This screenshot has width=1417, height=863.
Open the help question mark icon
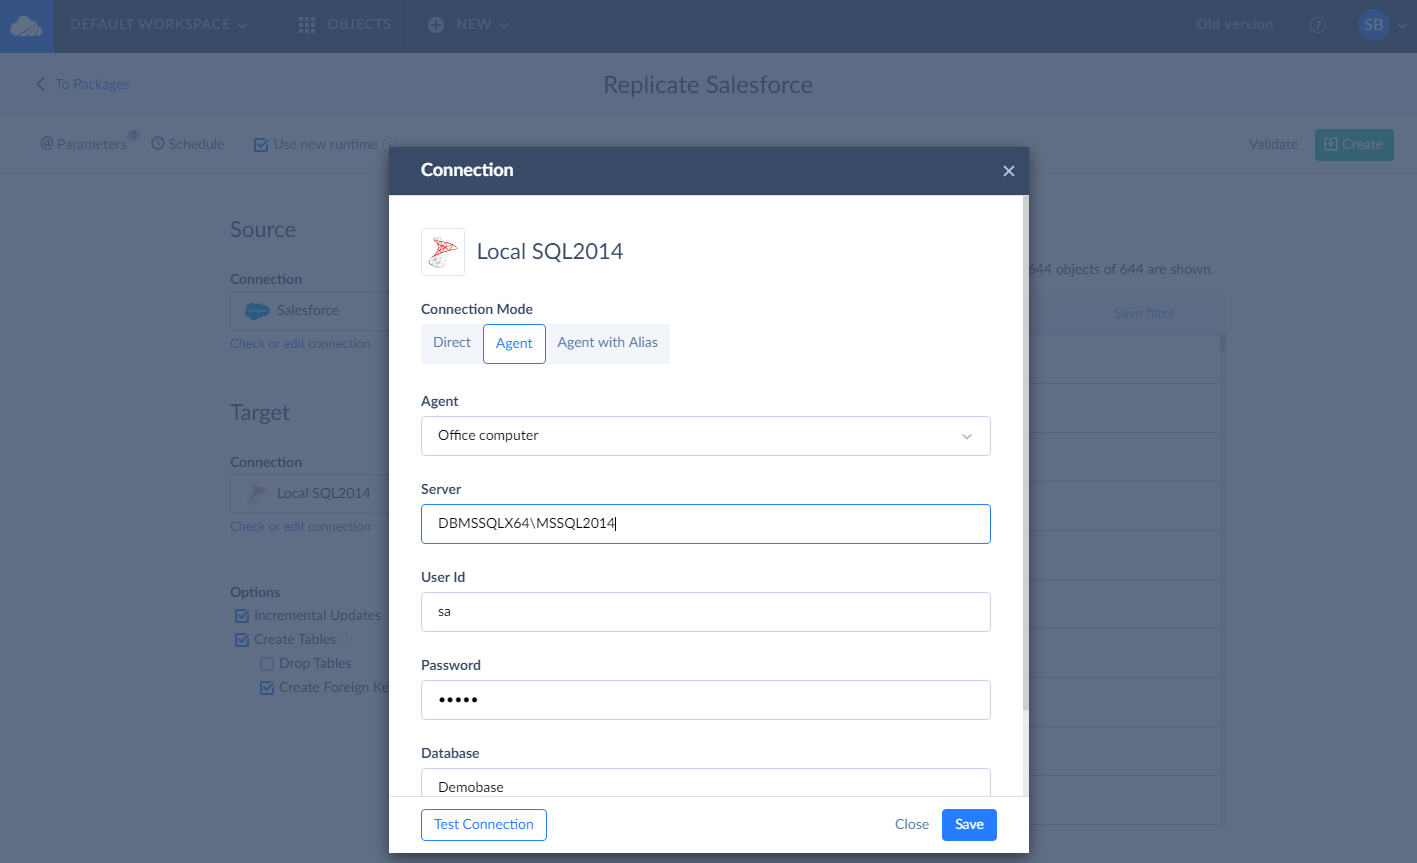coord(1318,25)
